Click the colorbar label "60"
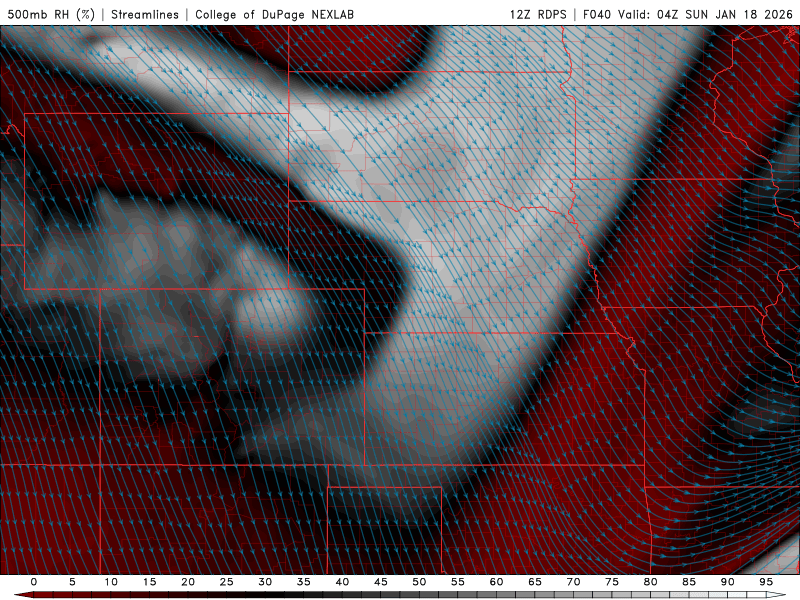Screen dimensions: 800x600 coord(496,582)
